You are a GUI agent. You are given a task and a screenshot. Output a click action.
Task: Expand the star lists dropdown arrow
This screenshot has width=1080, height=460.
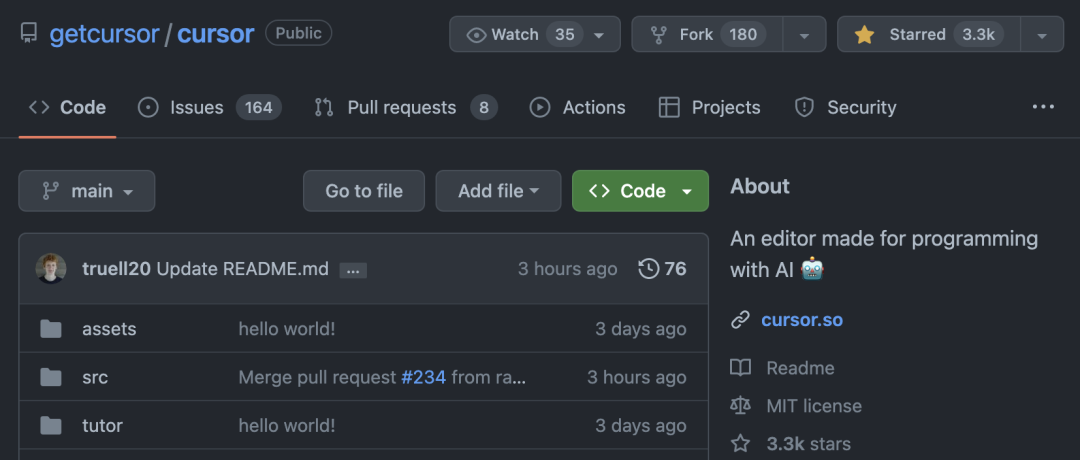point(1042,34)
